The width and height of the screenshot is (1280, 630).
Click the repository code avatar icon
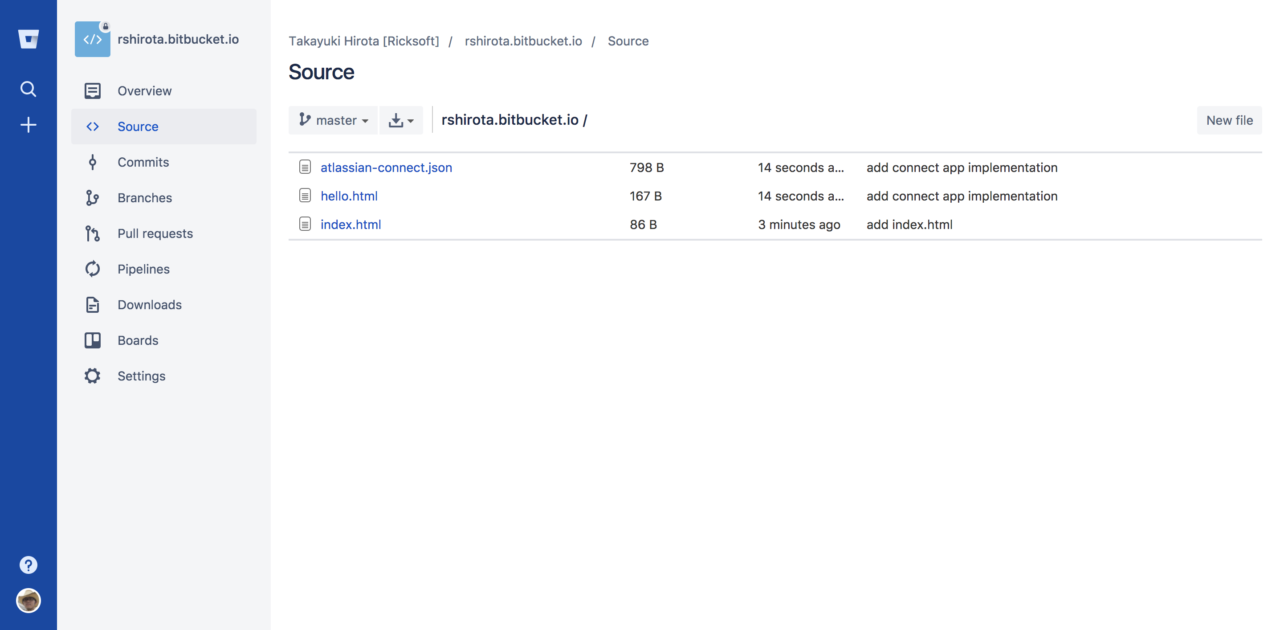tap(93, 40)
